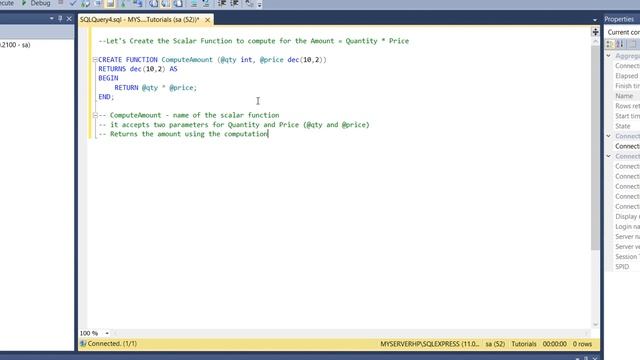Increase indent of selected lines
The width and height of the screenshot is (640, 360).
tap(234, 4)
